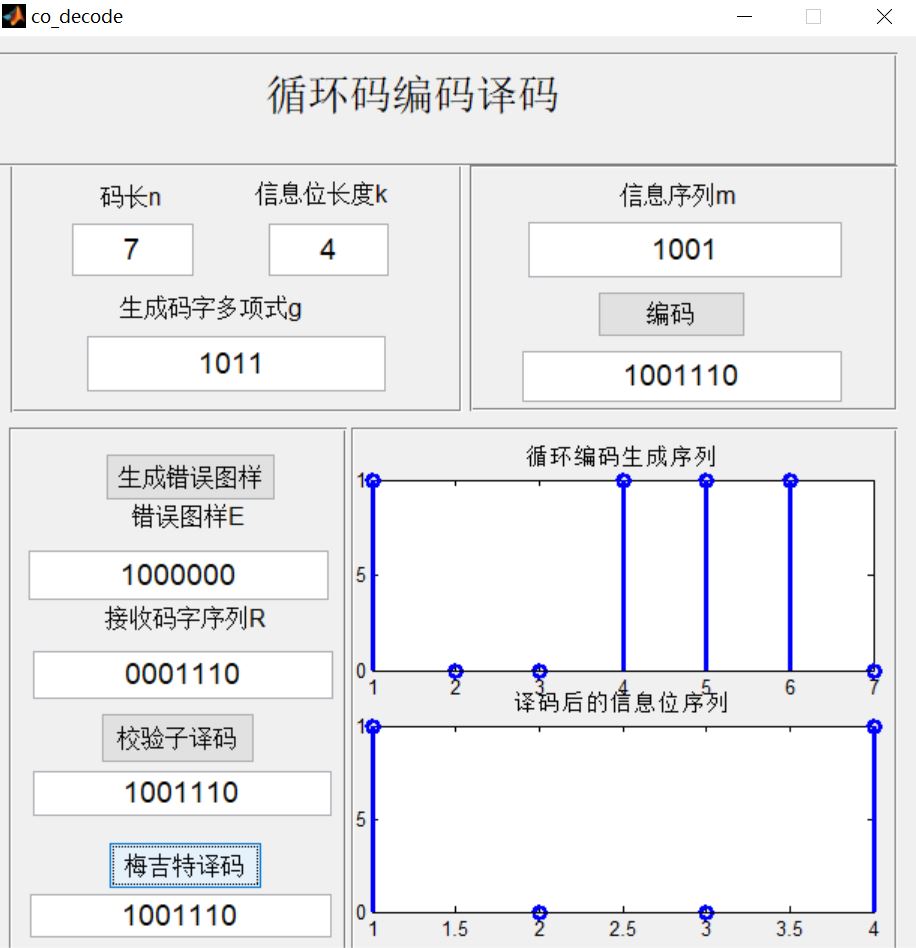Select the 接收码字序列R field showing 0001110
The image size is (916, 948).
coord(181,675)
